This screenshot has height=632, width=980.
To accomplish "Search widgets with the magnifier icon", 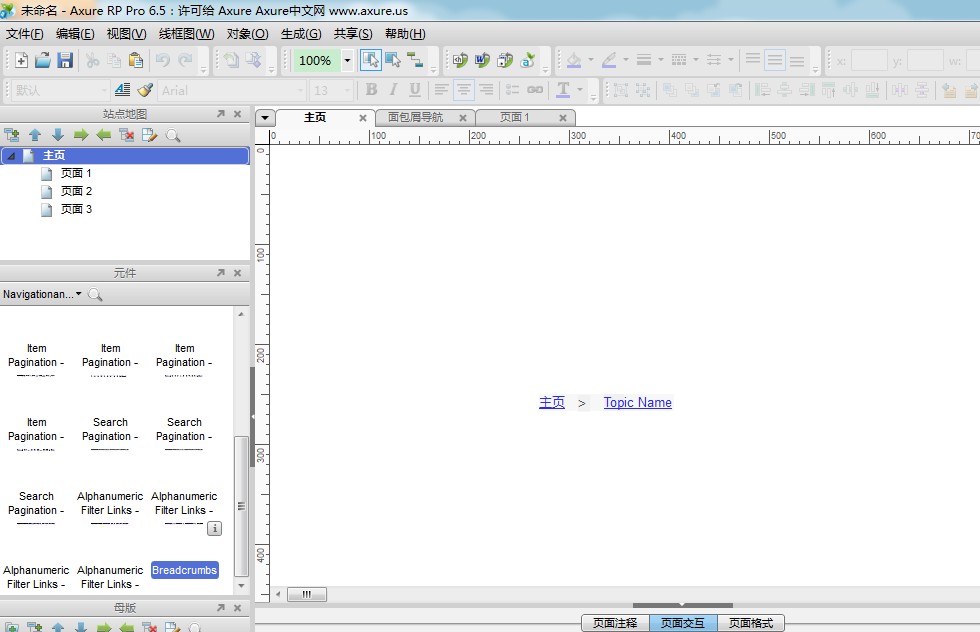I will tap(95, 295).
